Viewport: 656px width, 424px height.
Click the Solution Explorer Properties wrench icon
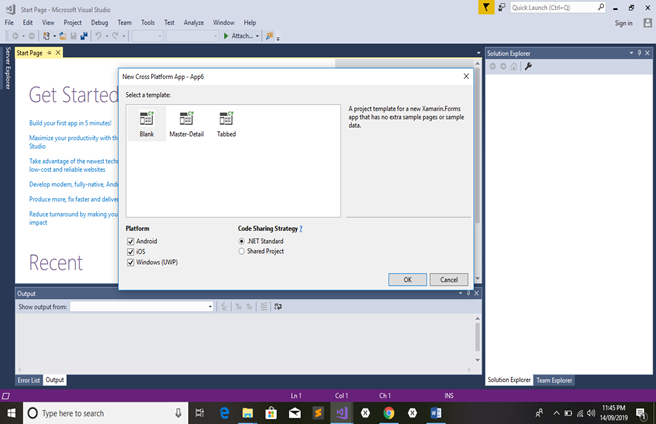528,66
